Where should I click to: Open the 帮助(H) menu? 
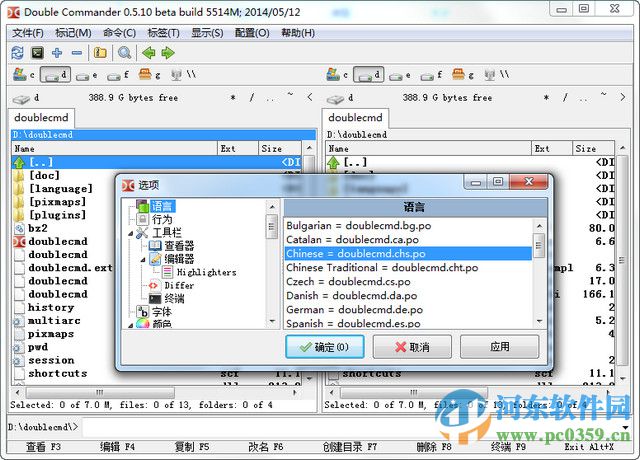pos(298,33)
